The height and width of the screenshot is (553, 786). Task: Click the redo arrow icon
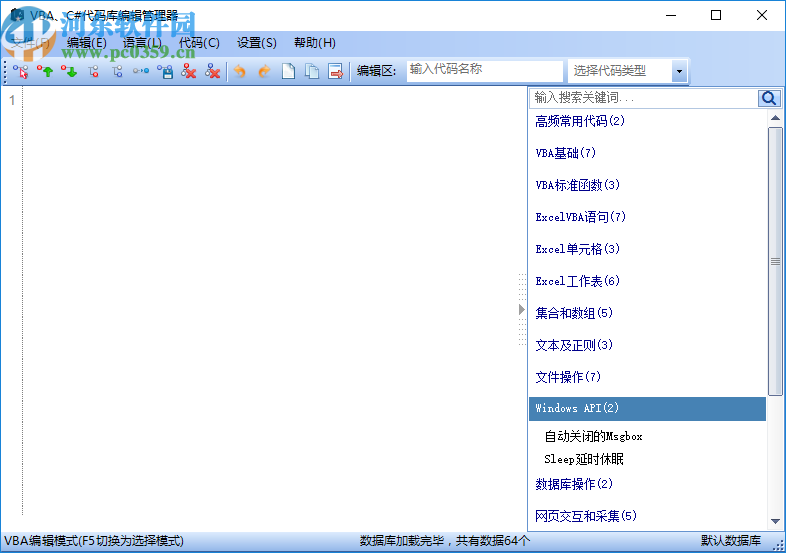(x=264, y=72)
